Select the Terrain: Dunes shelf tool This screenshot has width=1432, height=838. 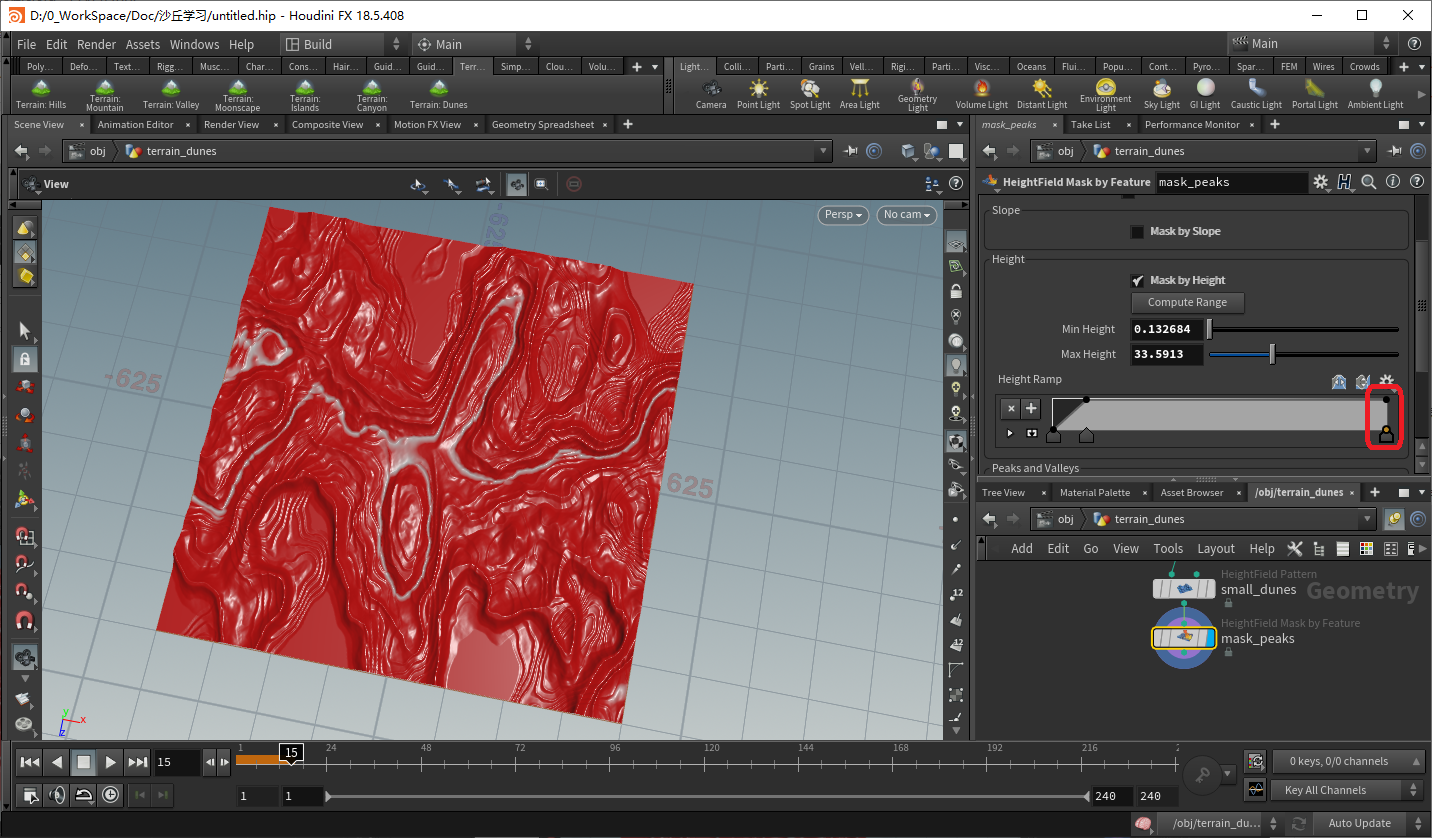(x=439, y=95)
